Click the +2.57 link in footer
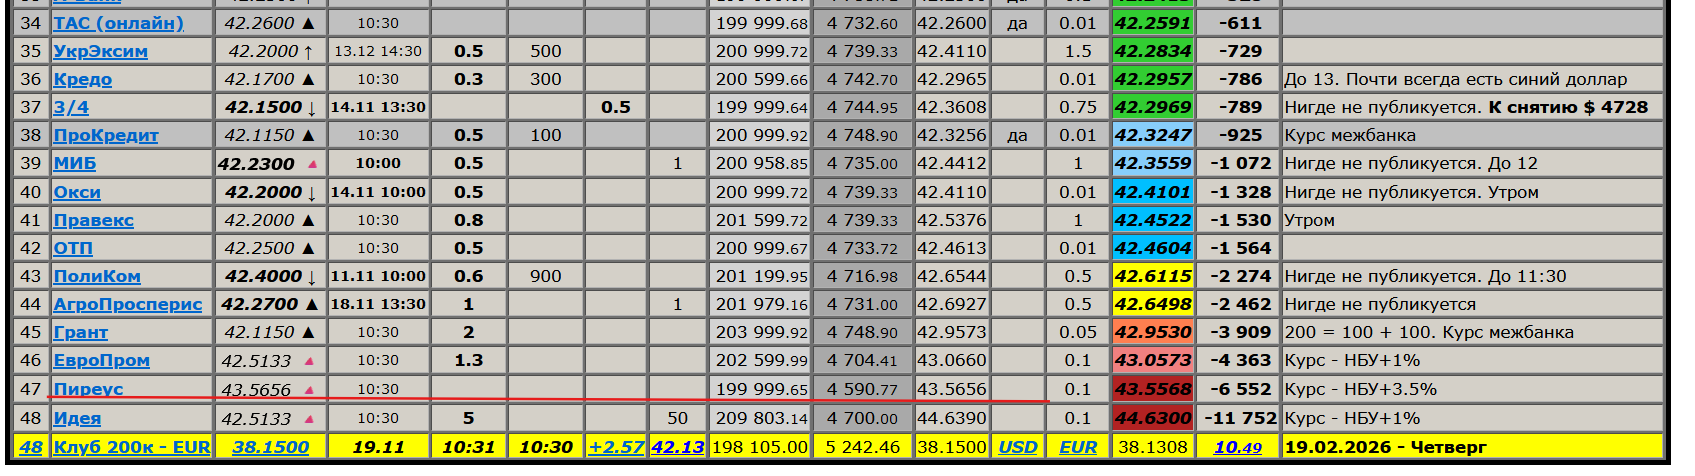Image resolution: width=1695 pixels, height=476 pixels. click(x=616, y=447)
